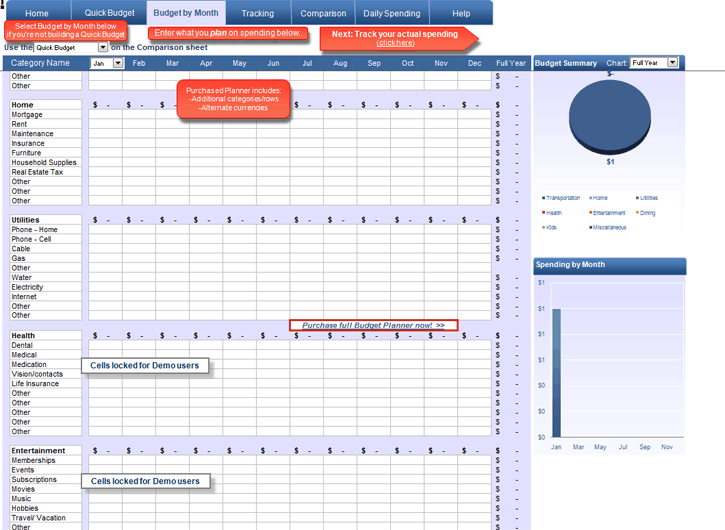The width and height of the screenshot is (725, 530).
Task: Click the Select Budget by Month callout
Action: (66, 31)
